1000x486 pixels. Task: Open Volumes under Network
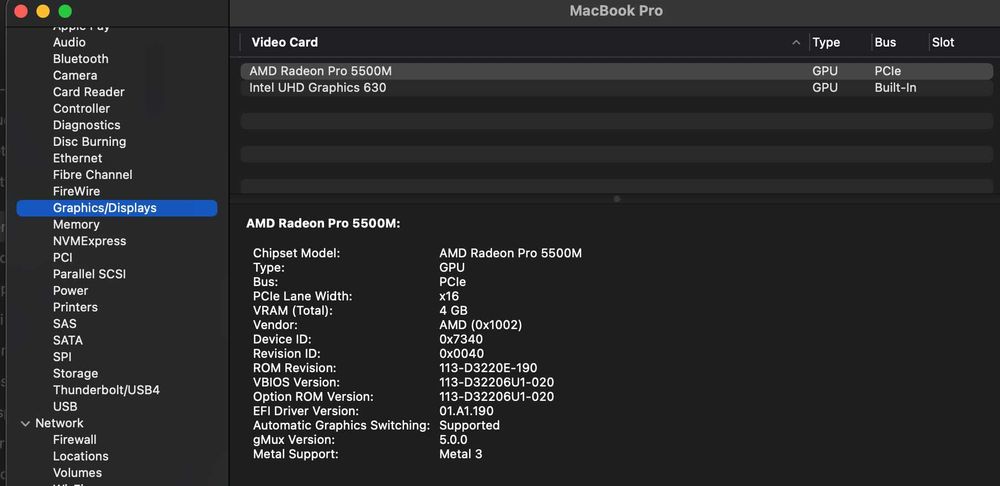(77, 473)
